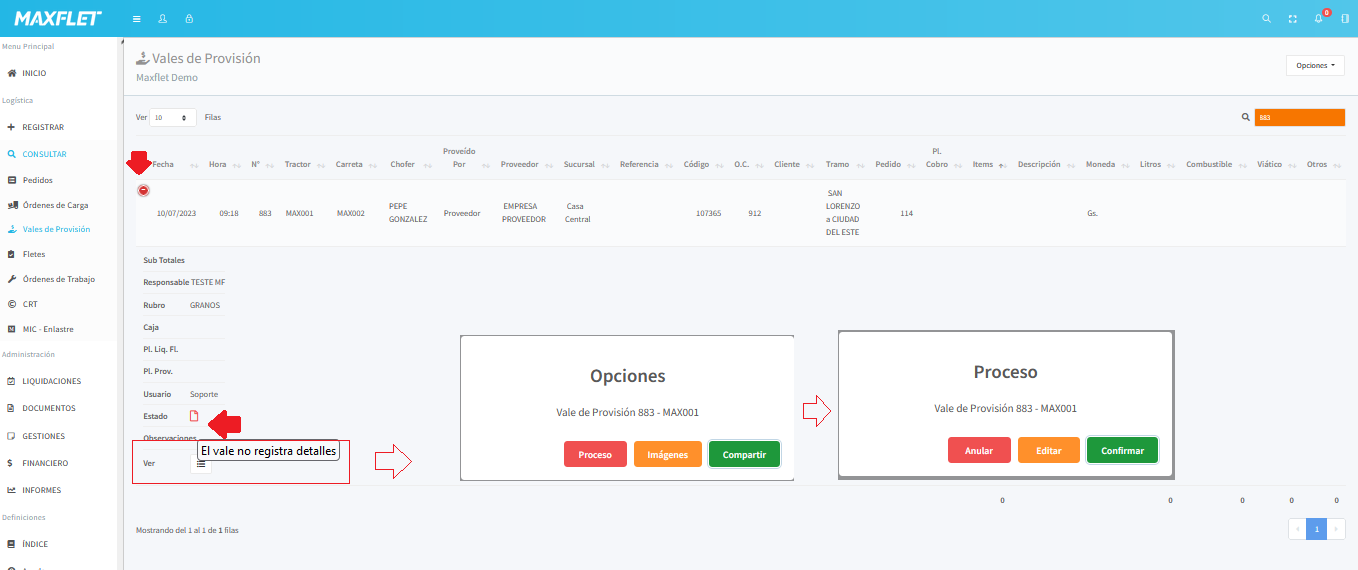Open the user profile icon in header
The image size is (1358, 570).
(x=163, y=19)
